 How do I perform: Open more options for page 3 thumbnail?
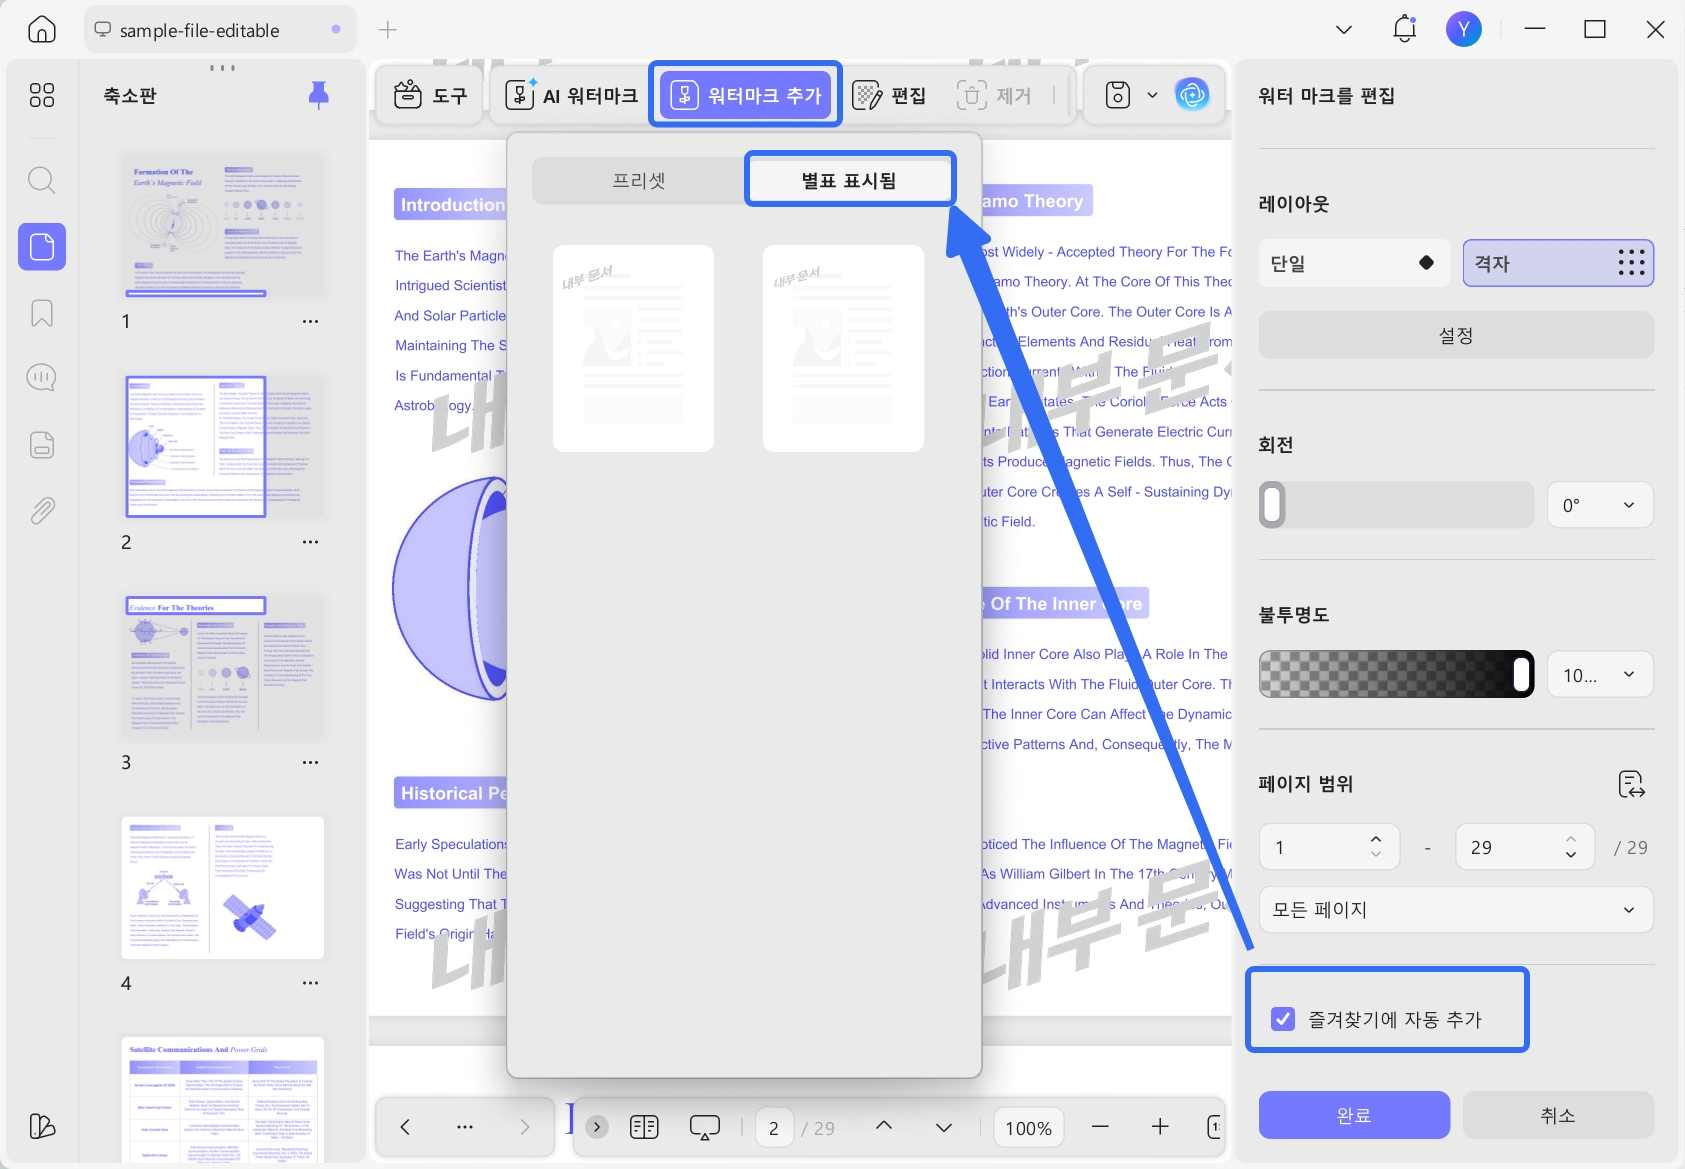click(310, 762)
